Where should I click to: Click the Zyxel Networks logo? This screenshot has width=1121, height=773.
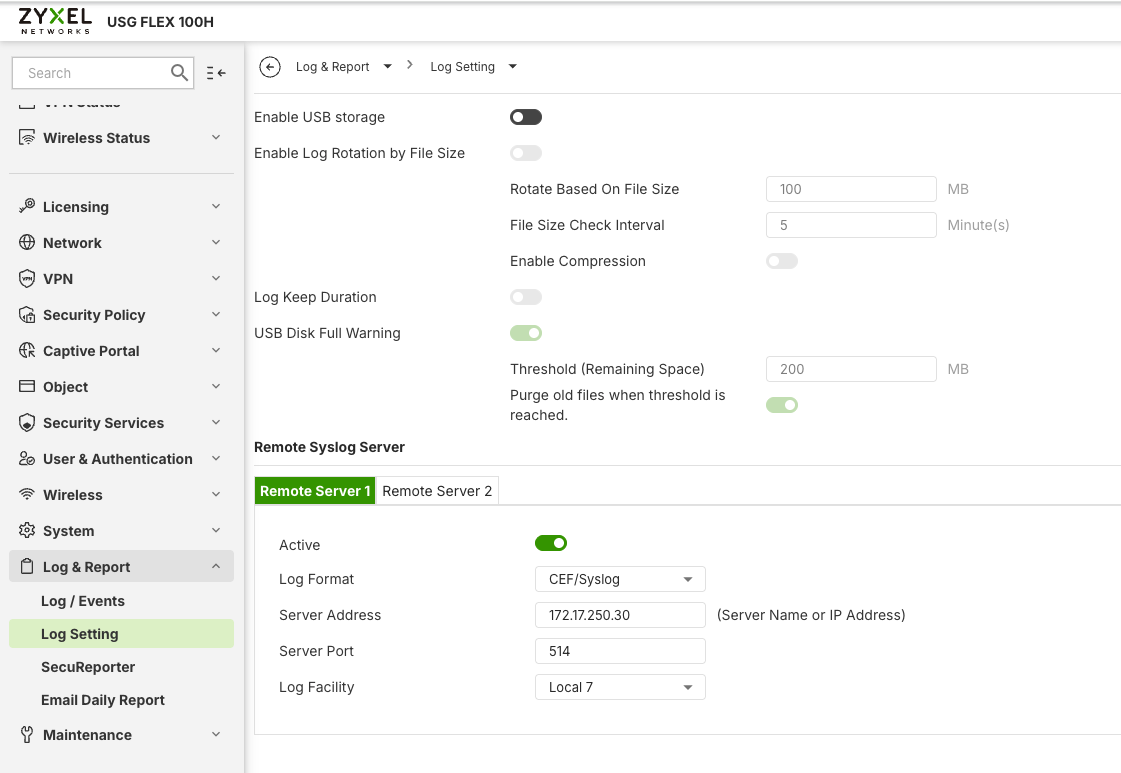[55, 21]
